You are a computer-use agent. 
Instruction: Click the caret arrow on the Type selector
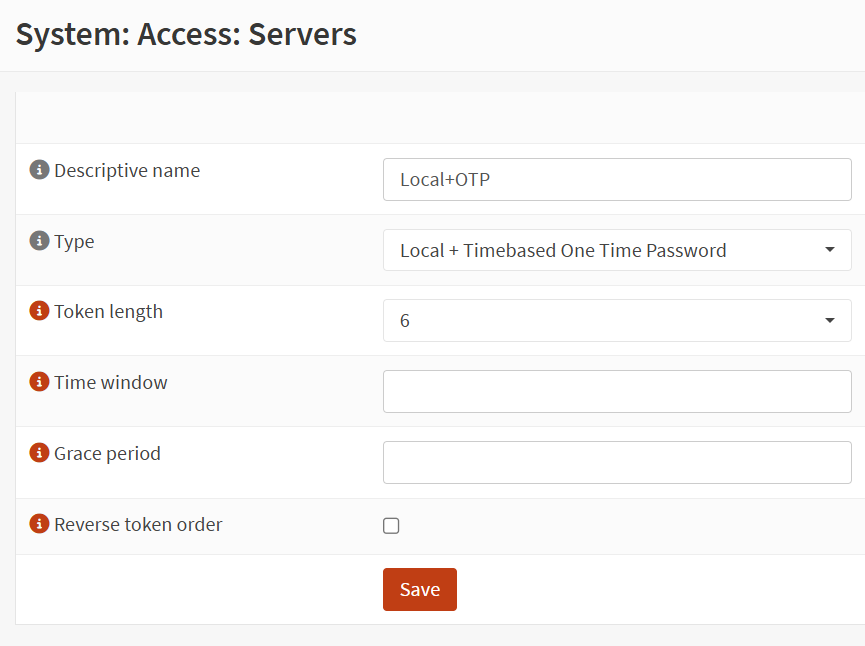click(x=829, y=250)
